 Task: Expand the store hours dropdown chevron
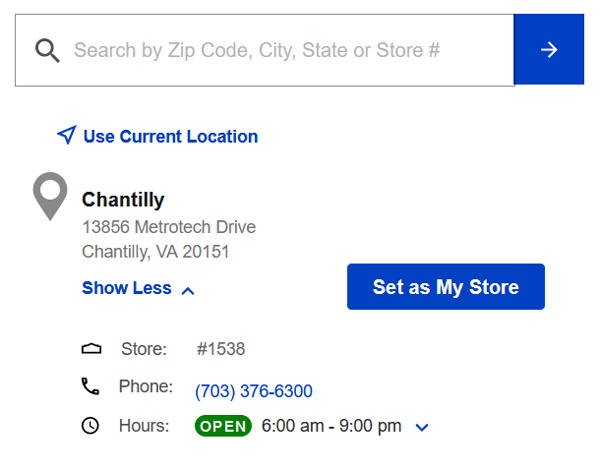[x=422, y=427]
